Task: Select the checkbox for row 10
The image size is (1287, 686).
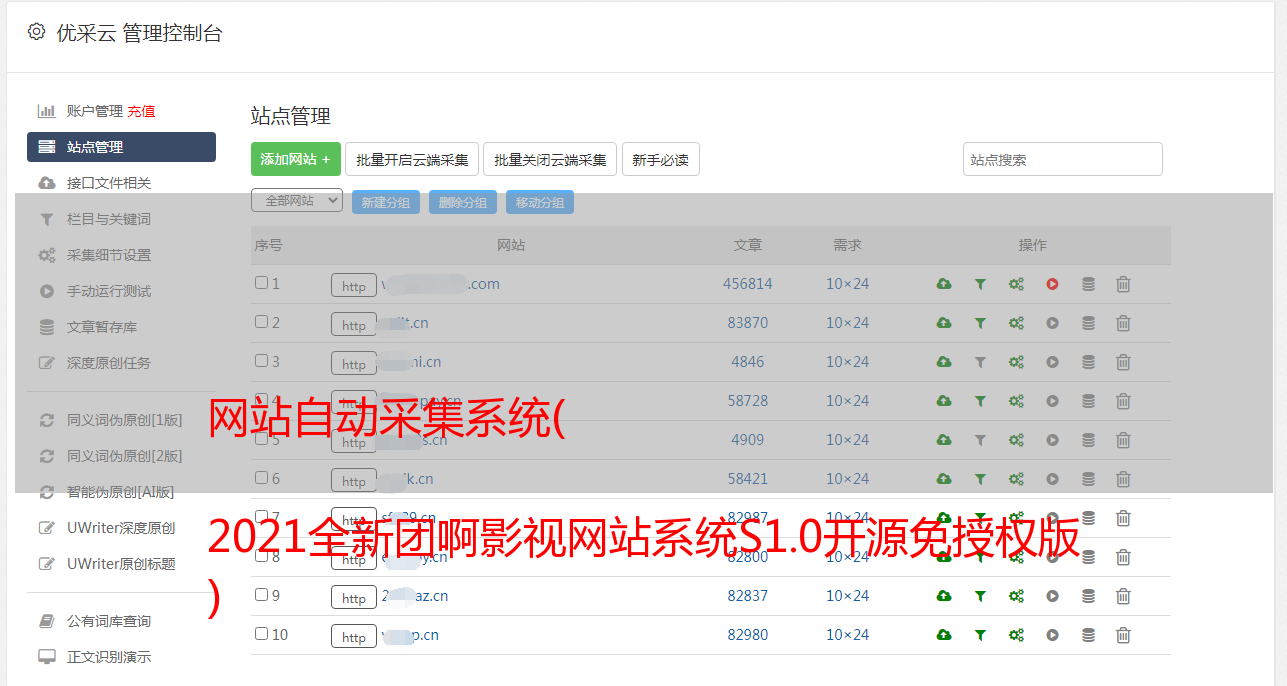Action: coord(261,634)
